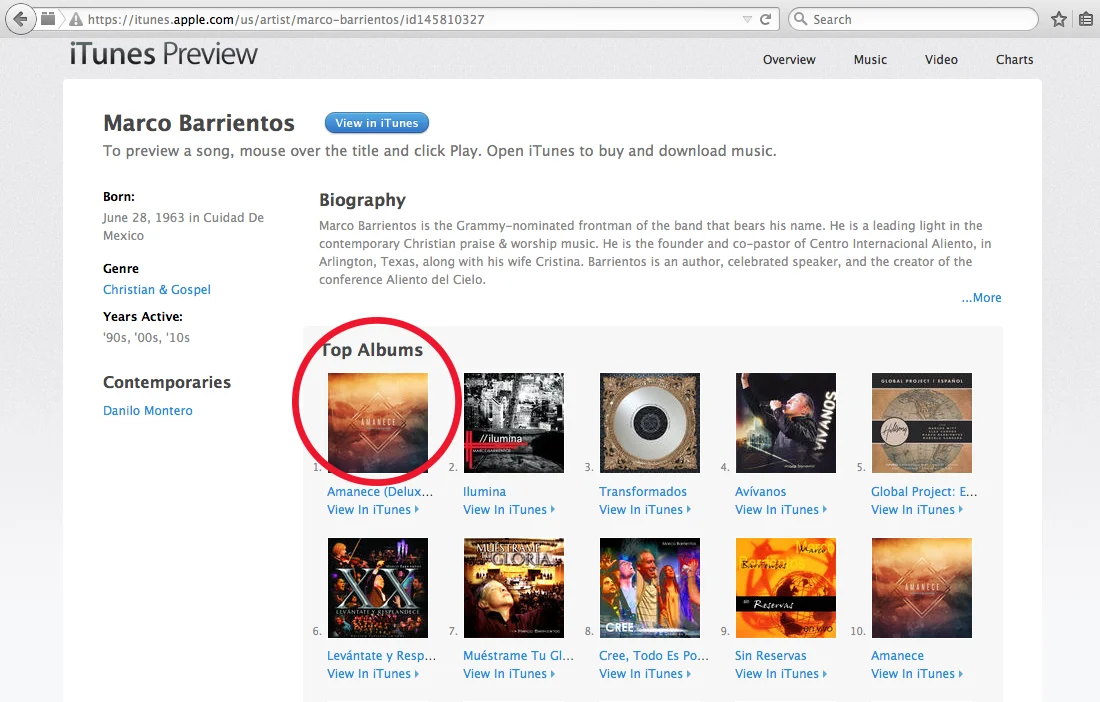Screen dimensions: 1100x702
Task: Click View In iTunes under Avívanos
Action: pos(781,510)
